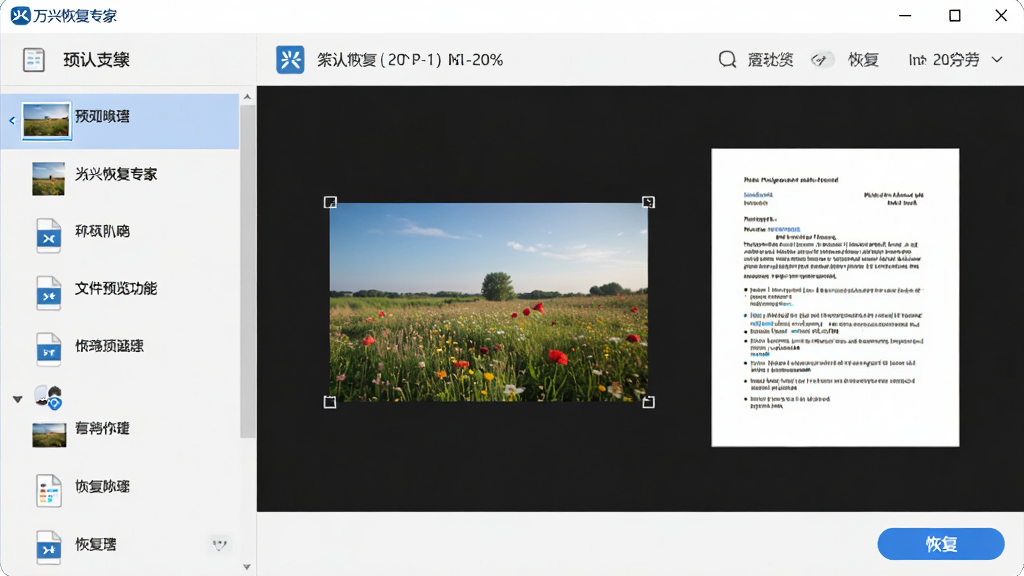Click the 恢复 label in the top toolbar
The image size is (1024, 576).
(863, 60)
